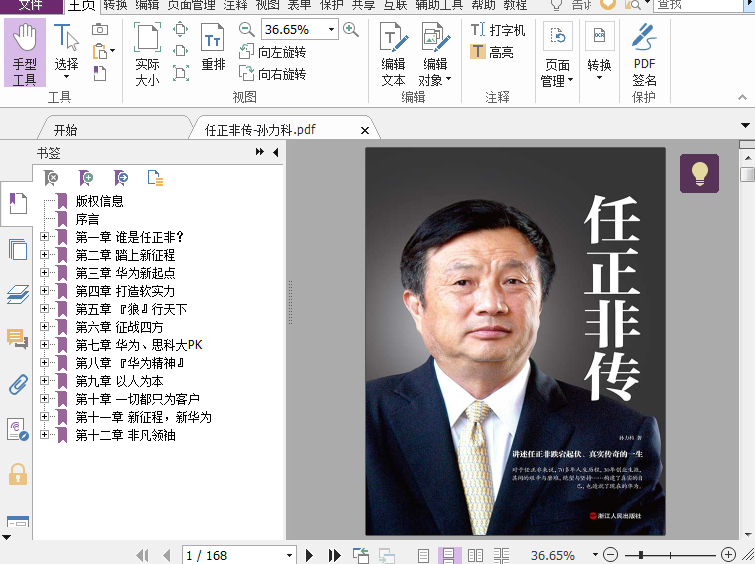
Task: Expand bookmark 第一章 谁是任正非?
Action: pos(44,236)
